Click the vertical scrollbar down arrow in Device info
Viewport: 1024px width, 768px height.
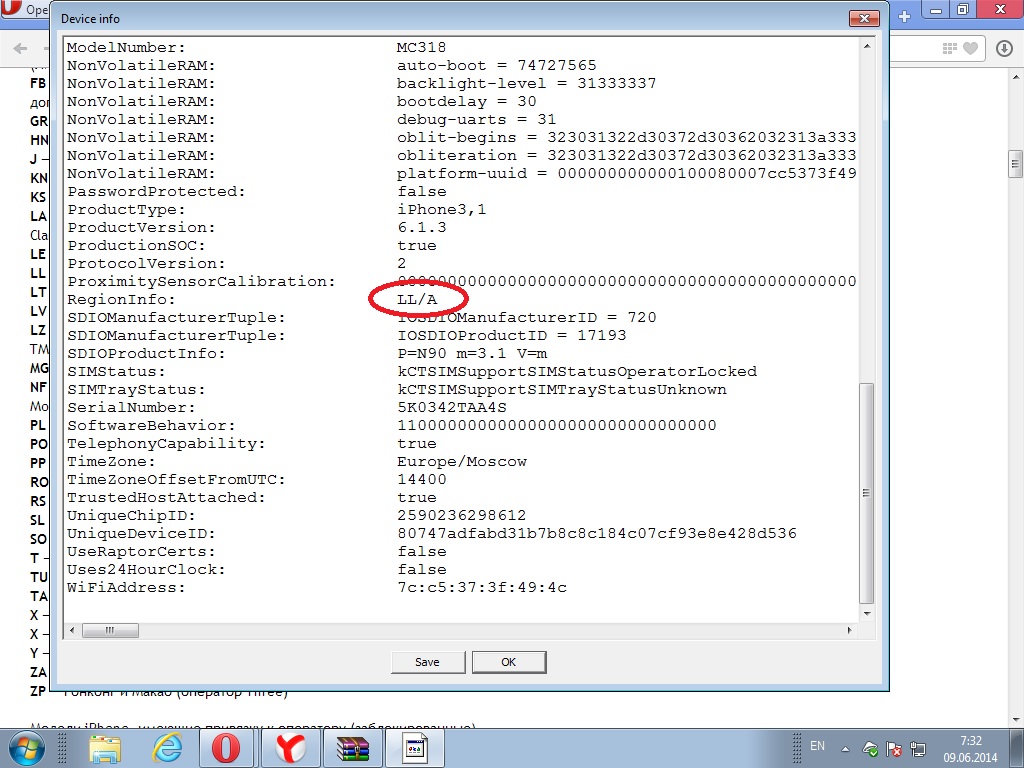867,613
